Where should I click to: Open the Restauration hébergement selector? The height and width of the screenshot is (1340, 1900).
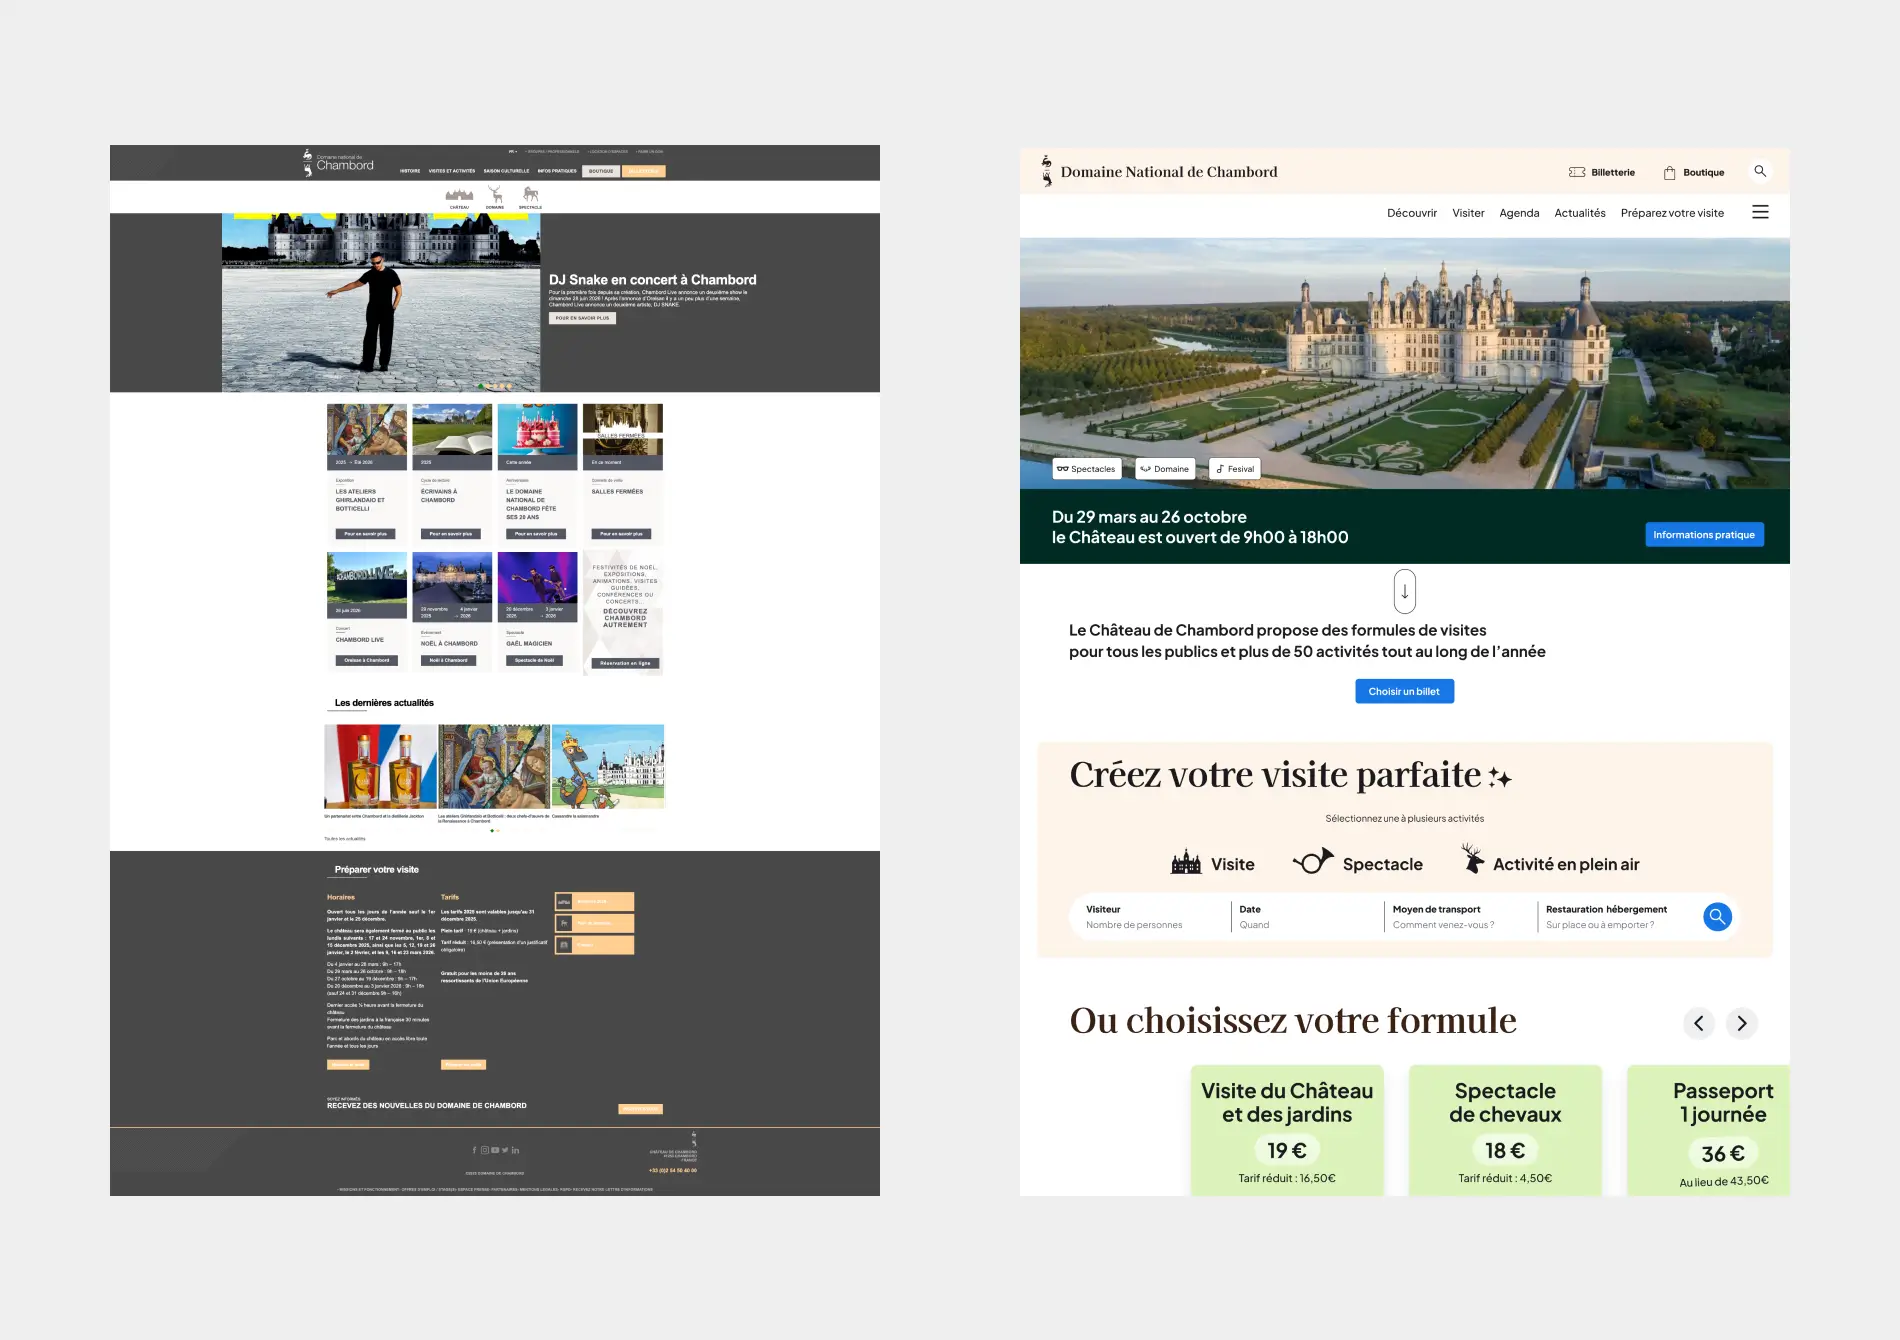pos(1612,917)
